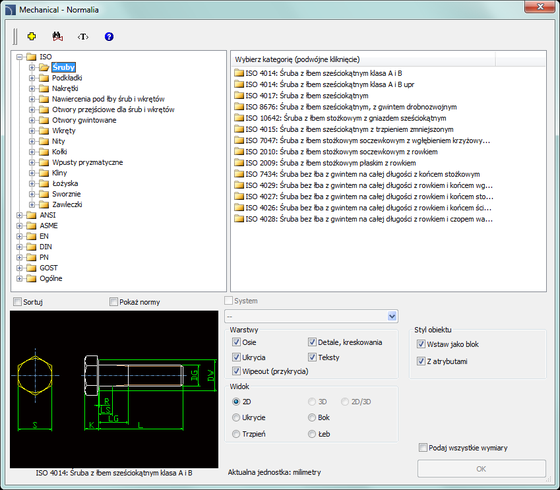560x490 pixels.
Task: Click the Zawleczki folder icon
Action: 44,205
